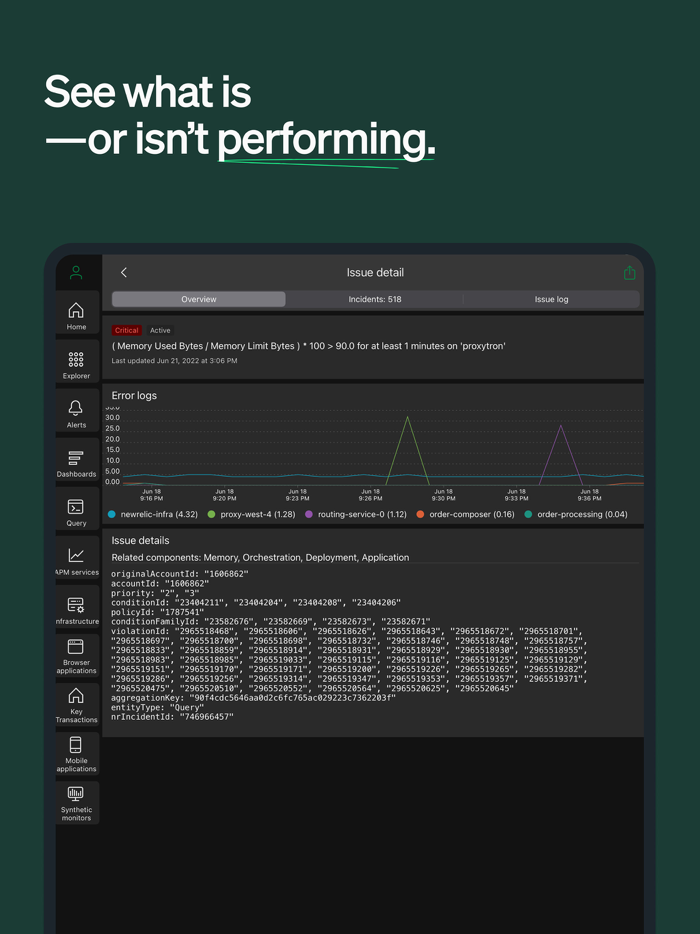Image resolution: width=700 pixels, height=934 pixels.
Task: Tap the Related components line
Action: 260,558
